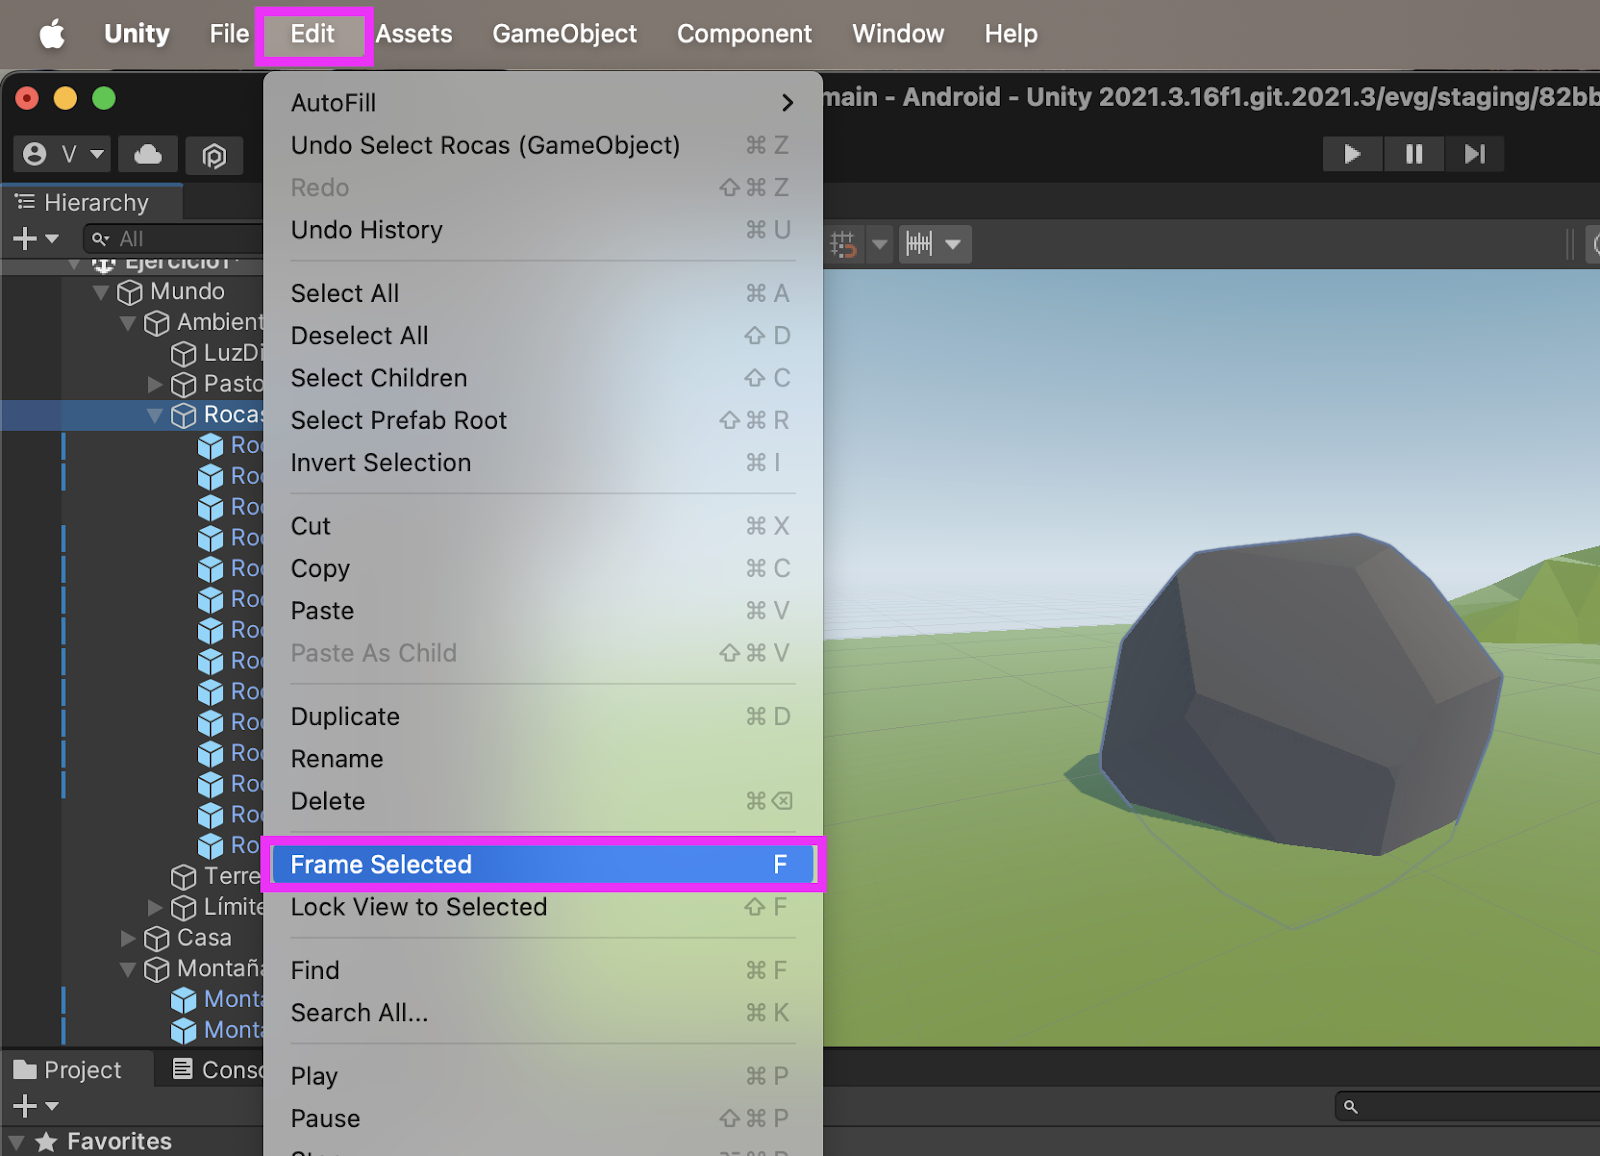The height and width of the screenshot is (1156, 1600).
Task: Choose Paste from Edit menu
Action: pos(543,611)
